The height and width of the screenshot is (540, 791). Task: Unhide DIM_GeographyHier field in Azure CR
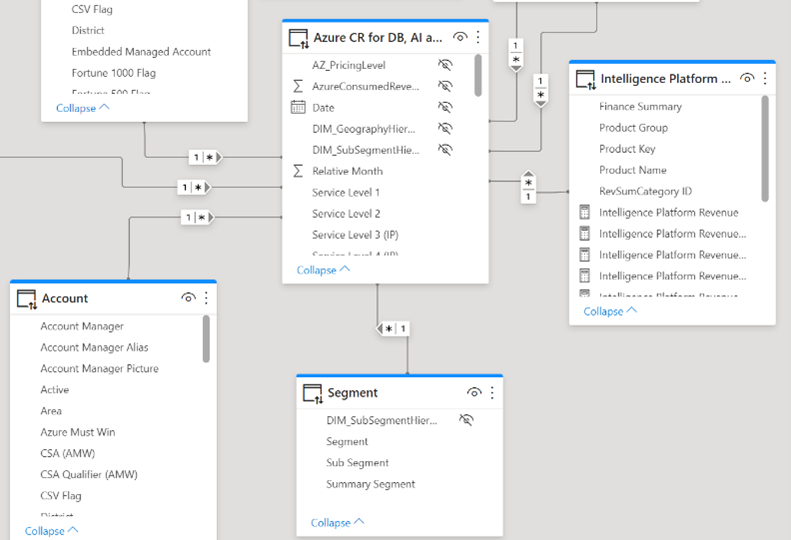(x=445, y=128)
